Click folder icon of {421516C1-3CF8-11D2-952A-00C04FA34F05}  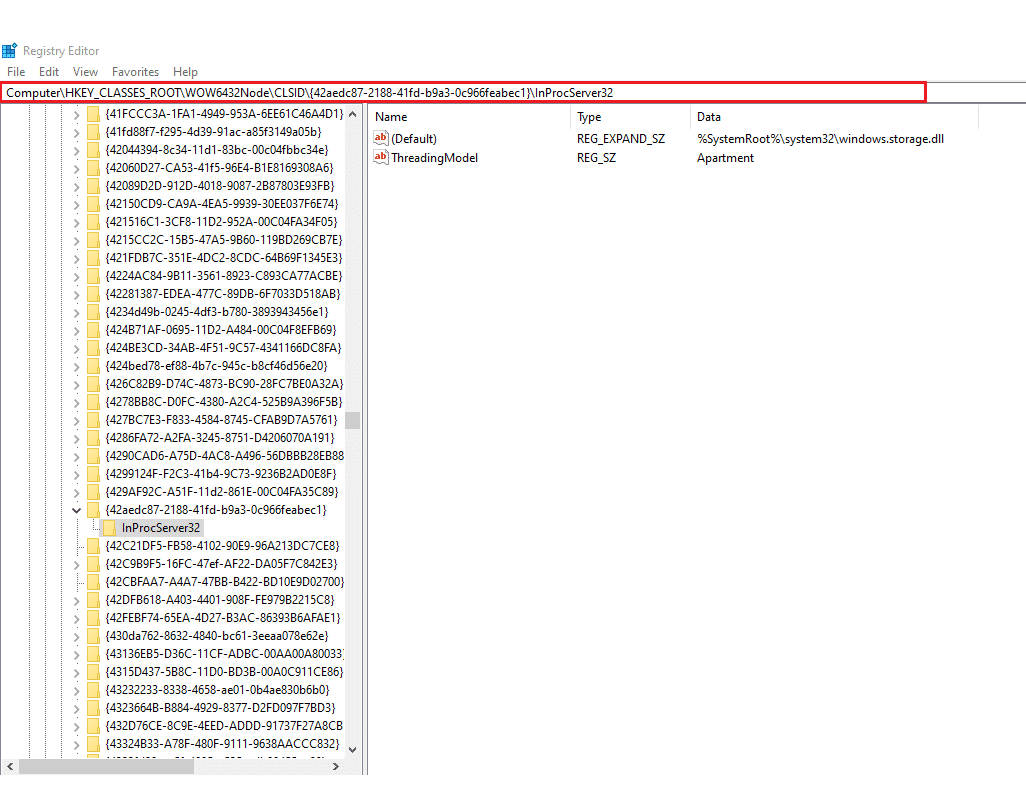tap(93, 222)
